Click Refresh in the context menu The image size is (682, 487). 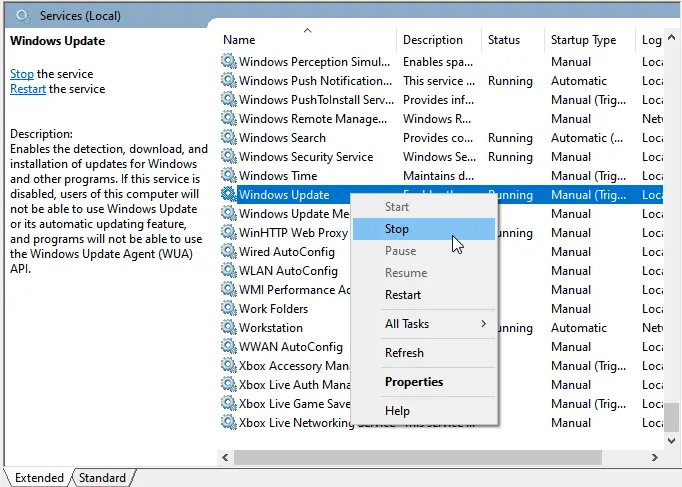tap(404, 353)
